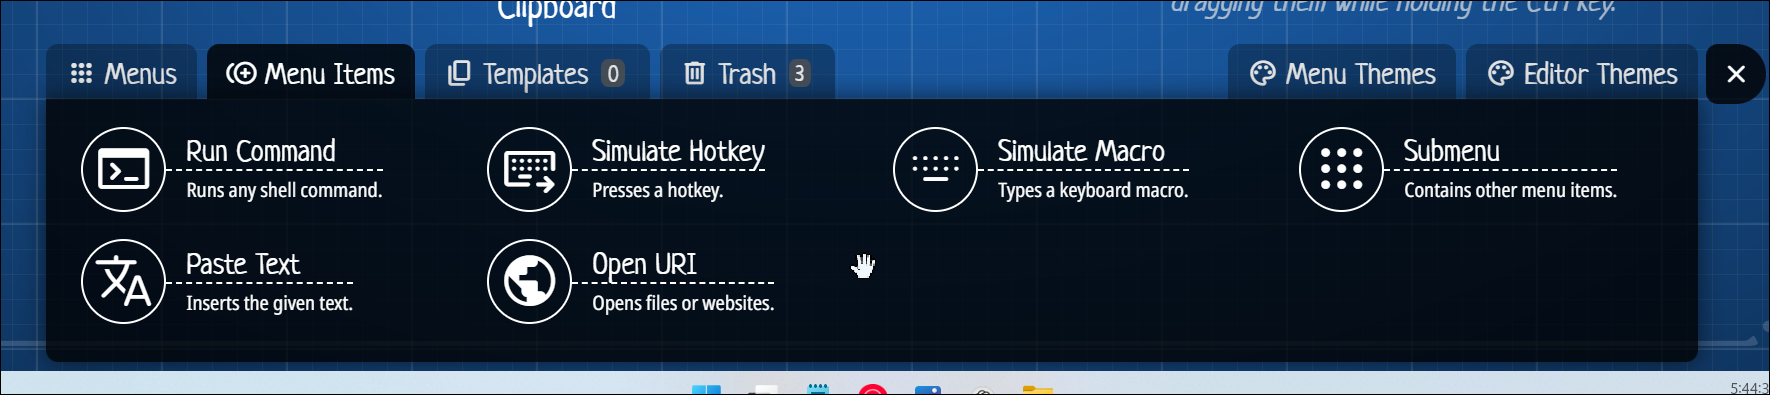1770x395 pixels.
Task: Click "Types a keyboard macro." description
Action: point(1093,190)
